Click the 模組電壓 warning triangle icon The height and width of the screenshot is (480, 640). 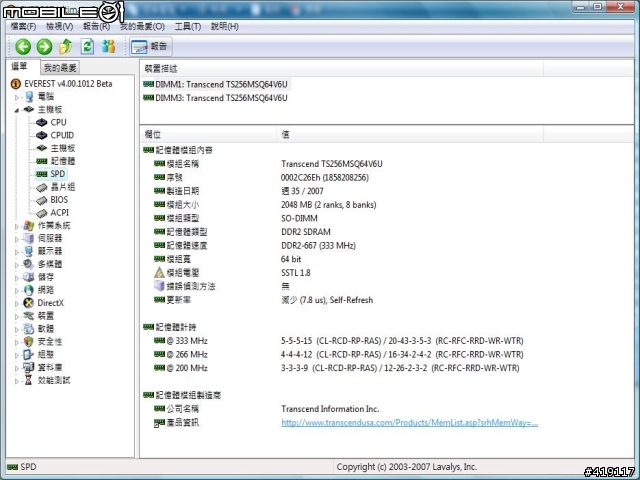point(159,273)
